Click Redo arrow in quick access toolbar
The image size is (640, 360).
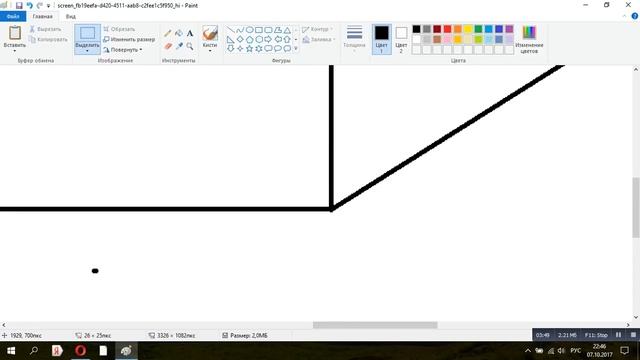pos(40,6)
